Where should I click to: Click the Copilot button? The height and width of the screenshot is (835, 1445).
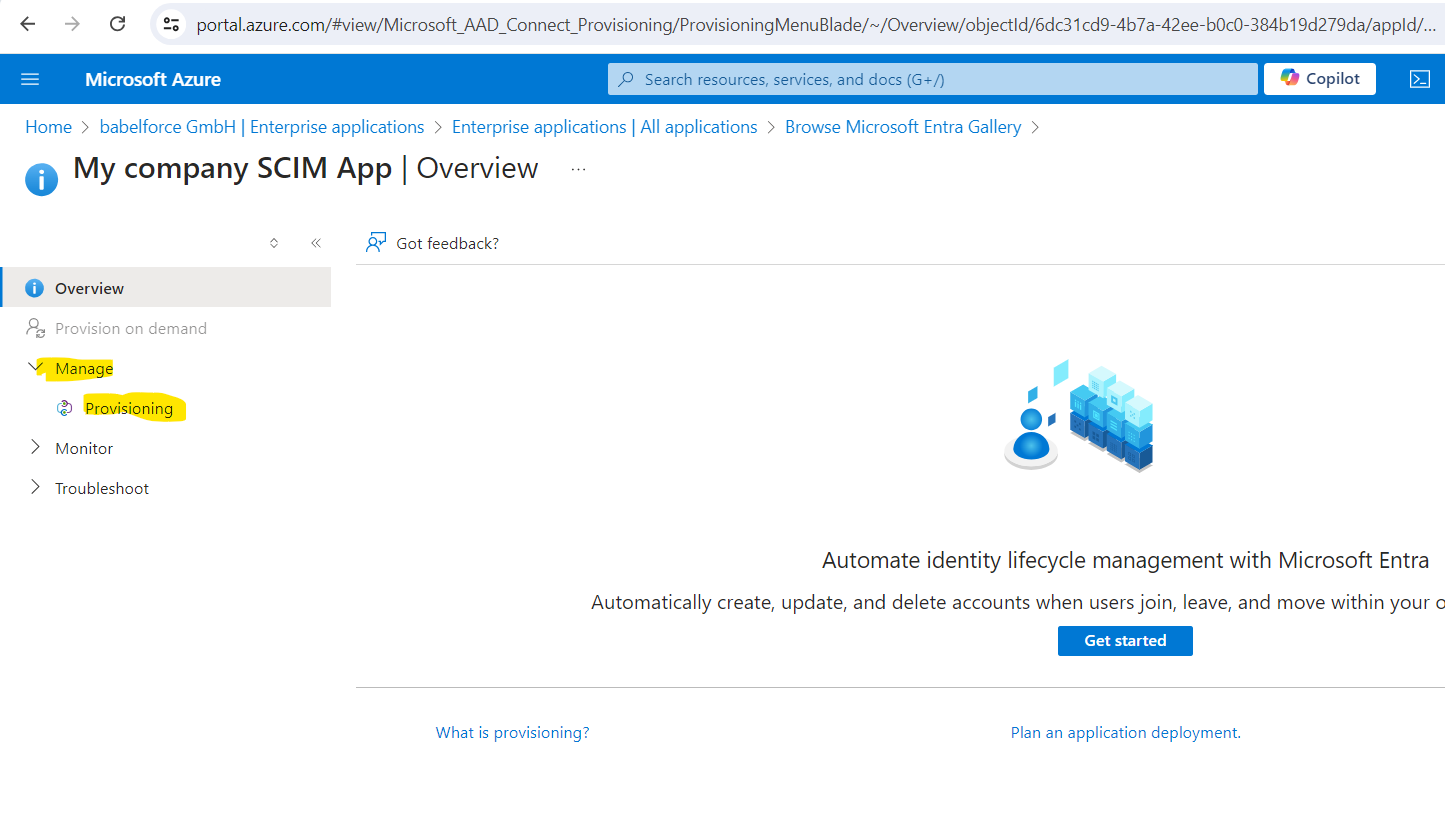1320,79
